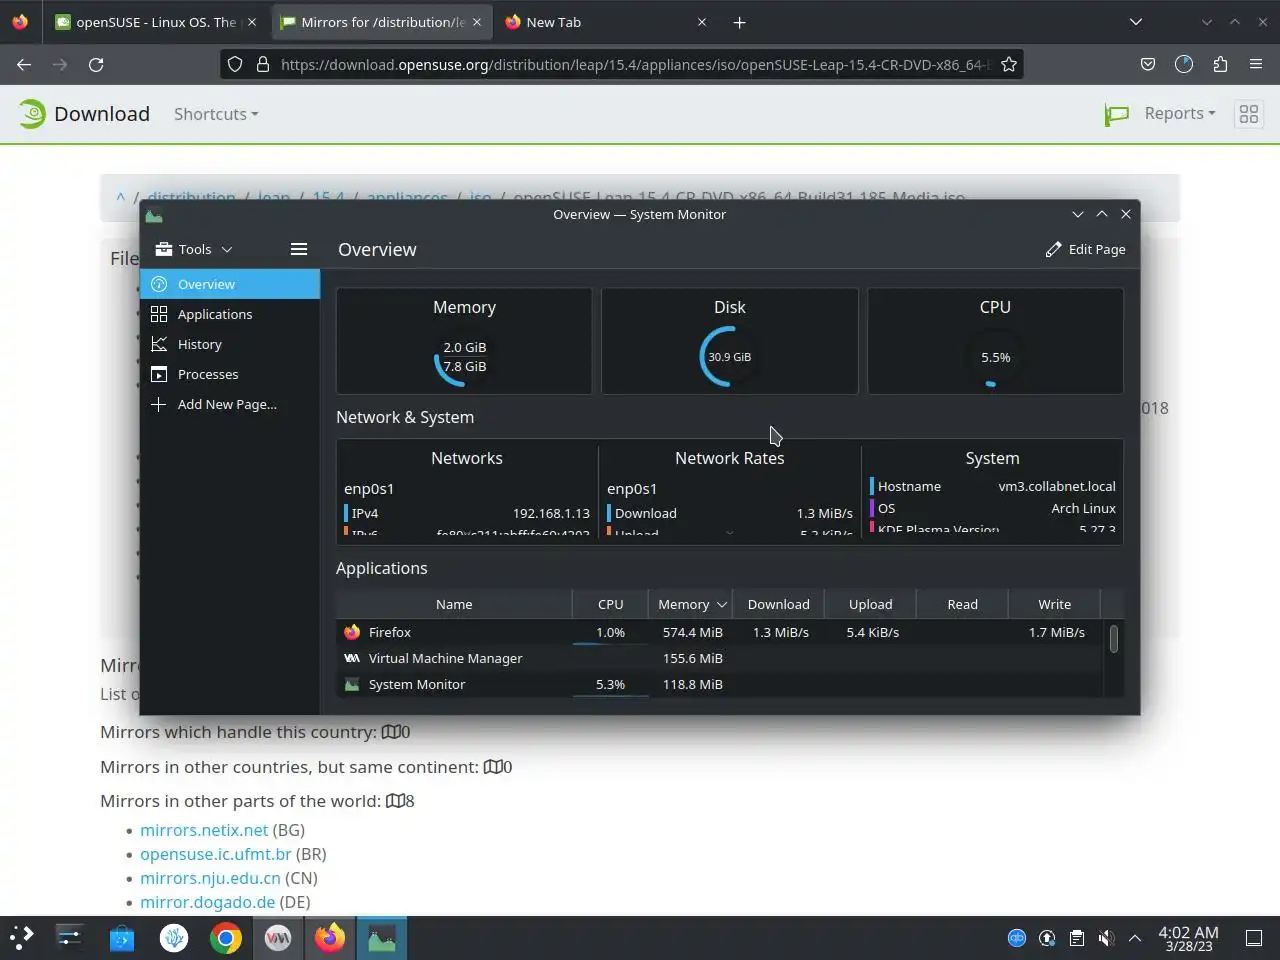The image size is (1280, 960).
Task: Launch Google Chrome from the taskbar
Action: (226, 938)
